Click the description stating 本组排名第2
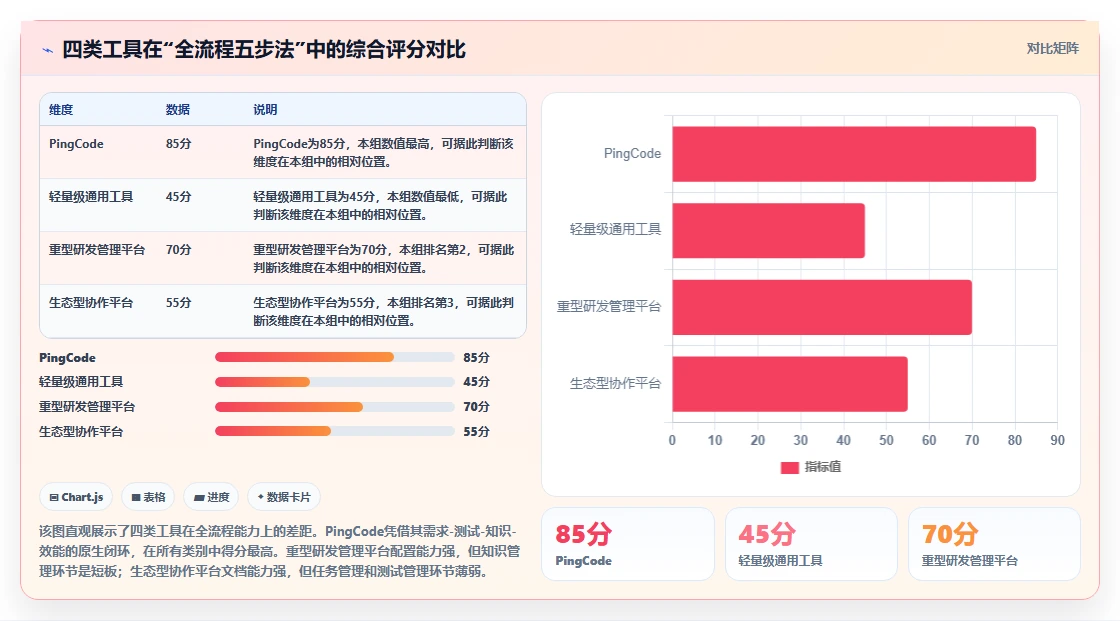The image size is (1120, 621). point(384,258)
